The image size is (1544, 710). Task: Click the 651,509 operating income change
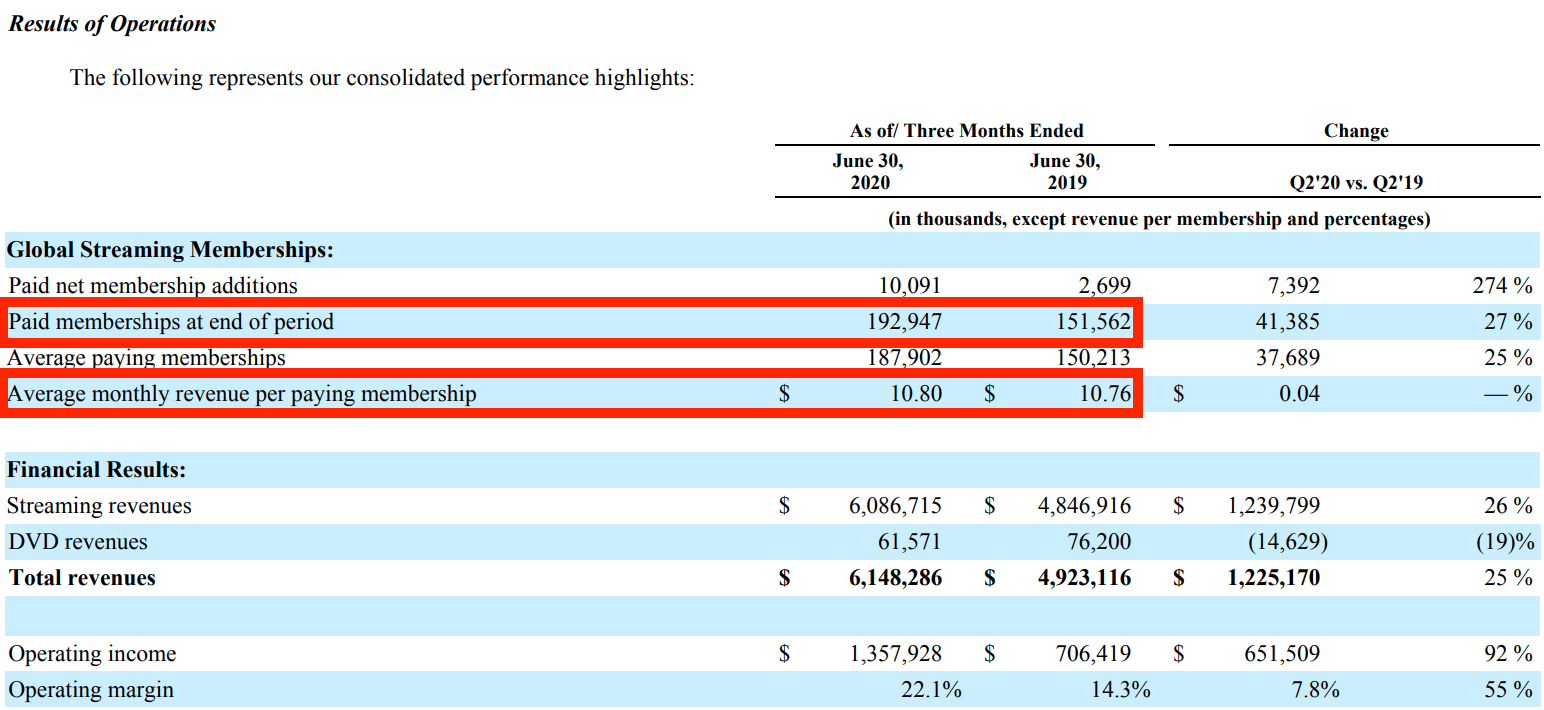pos(1284,654)
